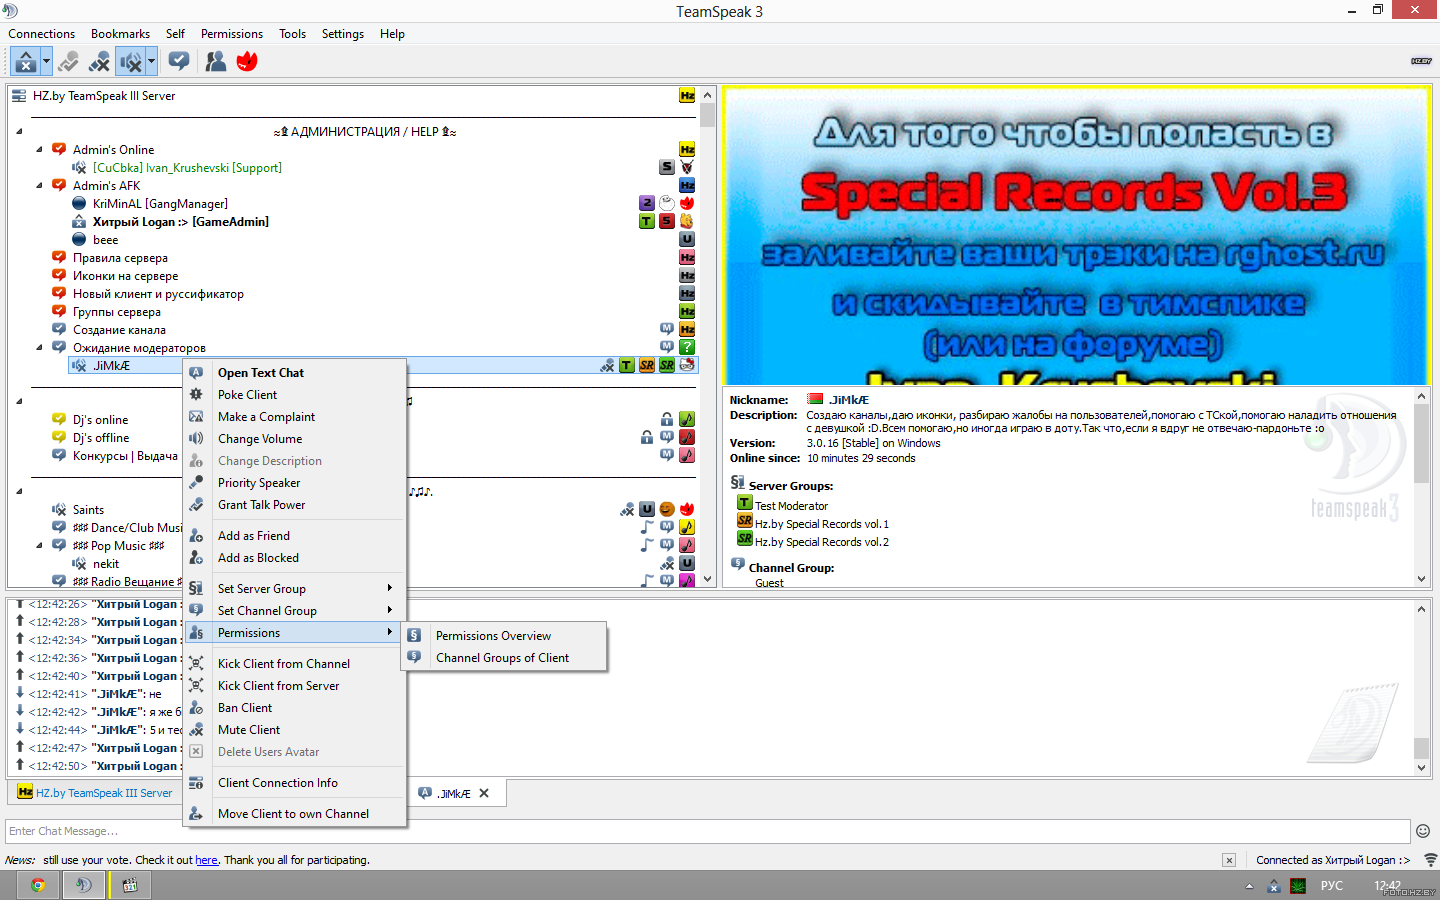This screenshot has height=900, width=1440.
Task: Toggle Mute Microphone in the toolbar
Action: point(99,62)
